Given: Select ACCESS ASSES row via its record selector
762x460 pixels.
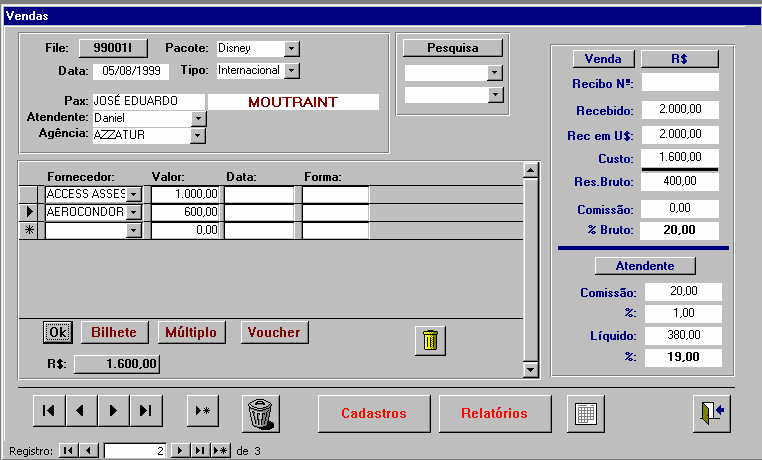Looking at the screenshot, I should (29, 194).
